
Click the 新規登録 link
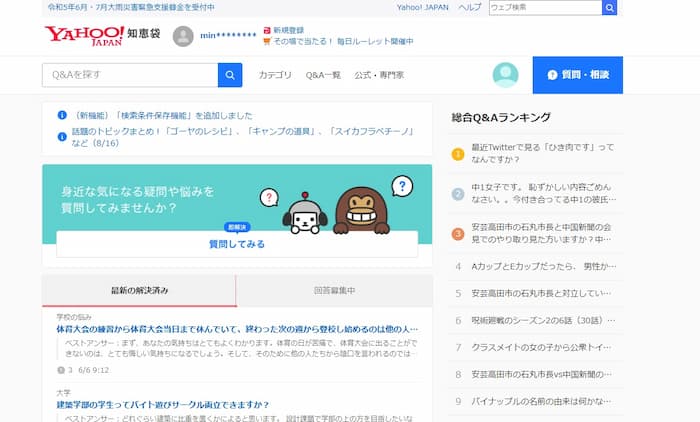288,30
